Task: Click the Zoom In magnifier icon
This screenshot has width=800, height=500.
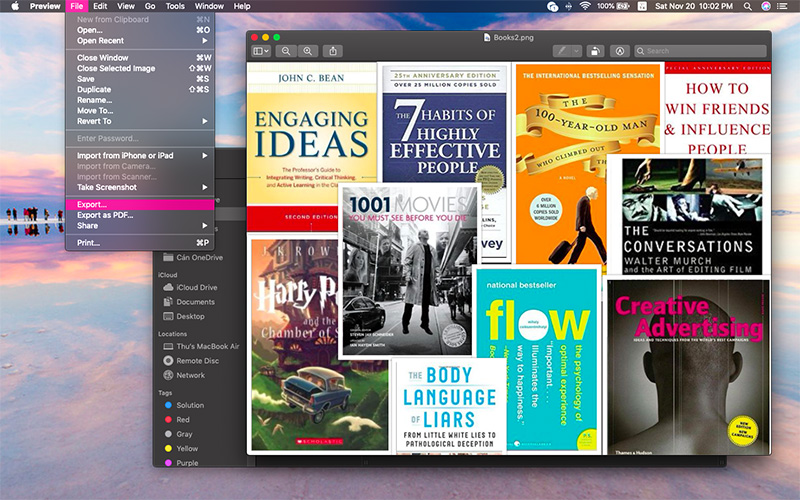Action: click(x=307, y=51)
